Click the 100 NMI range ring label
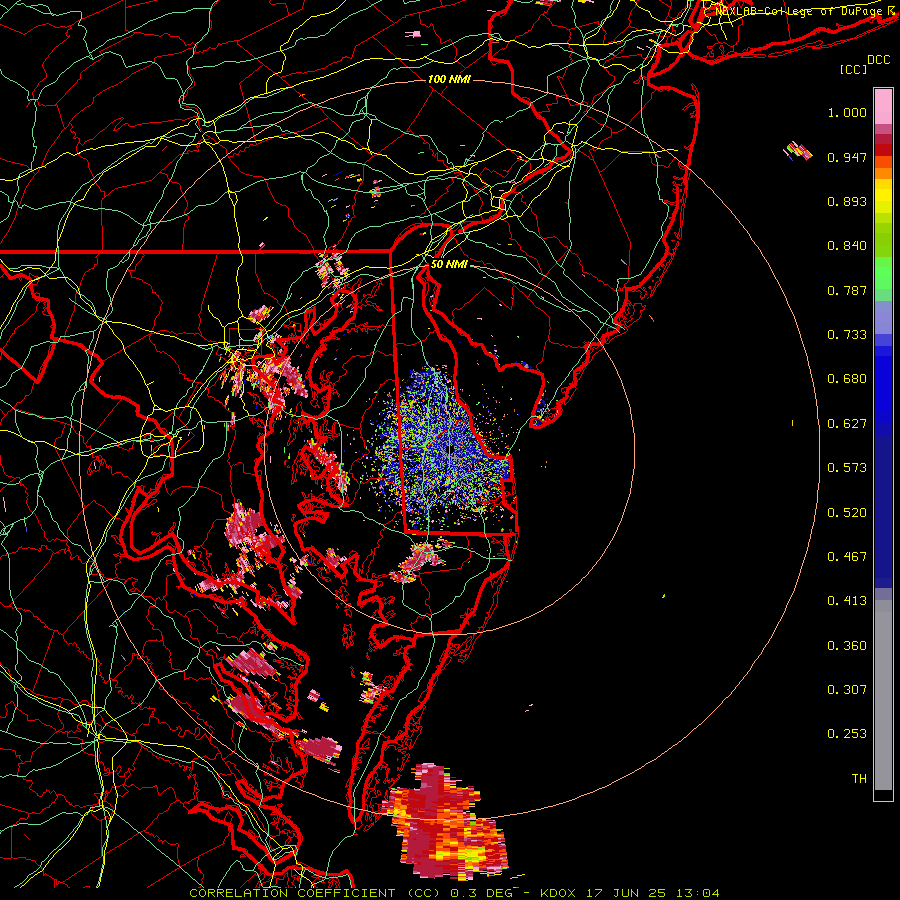 tap(449, 79)
